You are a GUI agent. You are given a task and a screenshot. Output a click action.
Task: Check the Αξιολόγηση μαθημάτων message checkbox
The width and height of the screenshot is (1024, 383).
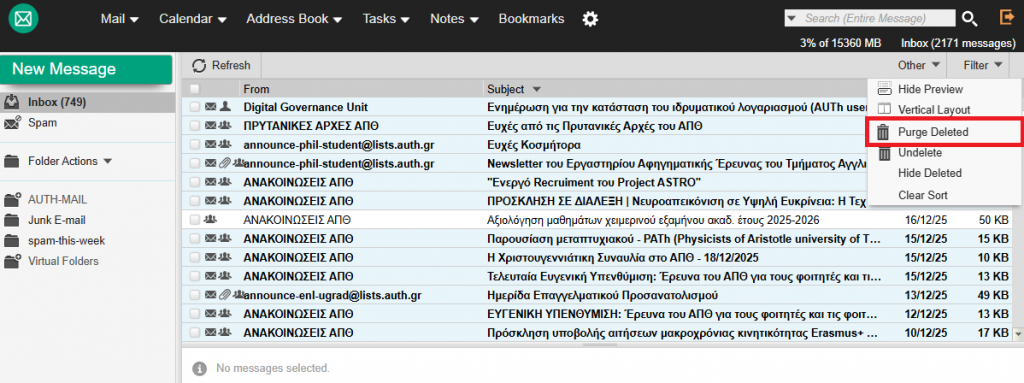click(195, 220)
